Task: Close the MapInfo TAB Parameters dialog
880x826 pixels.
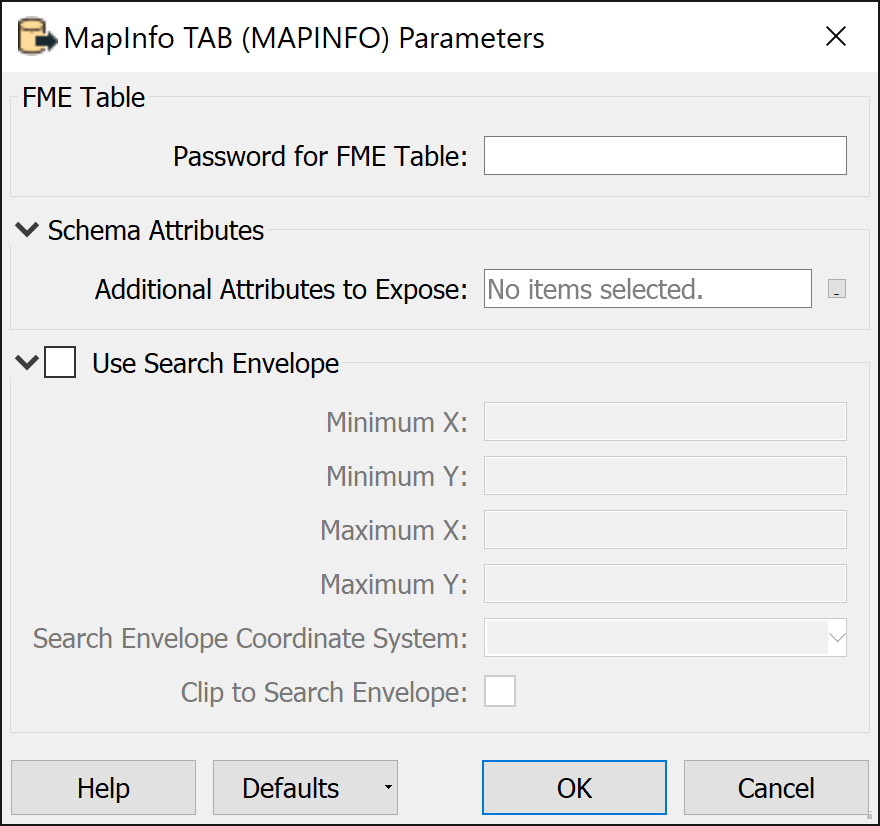Action: [x=836, y=36]
